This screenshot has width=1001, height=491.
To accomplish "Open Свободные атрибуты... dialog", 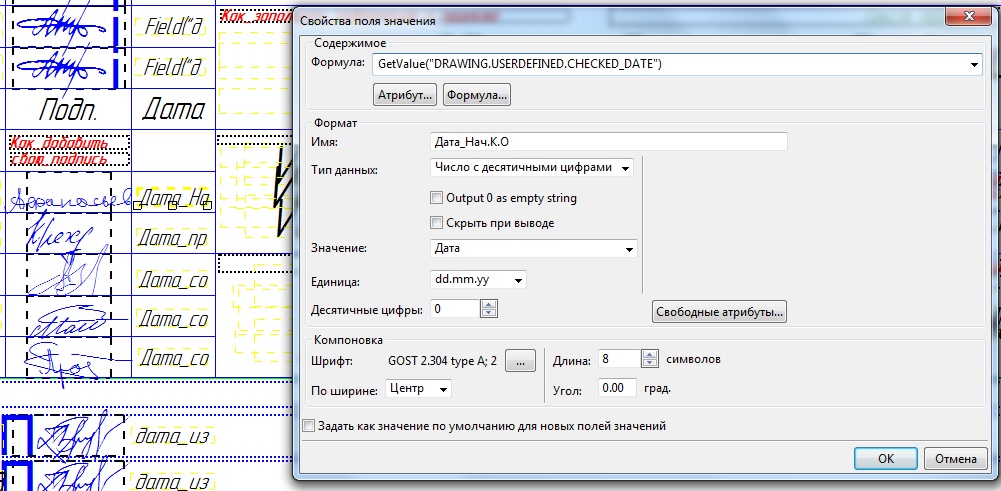I will (719, 313).
